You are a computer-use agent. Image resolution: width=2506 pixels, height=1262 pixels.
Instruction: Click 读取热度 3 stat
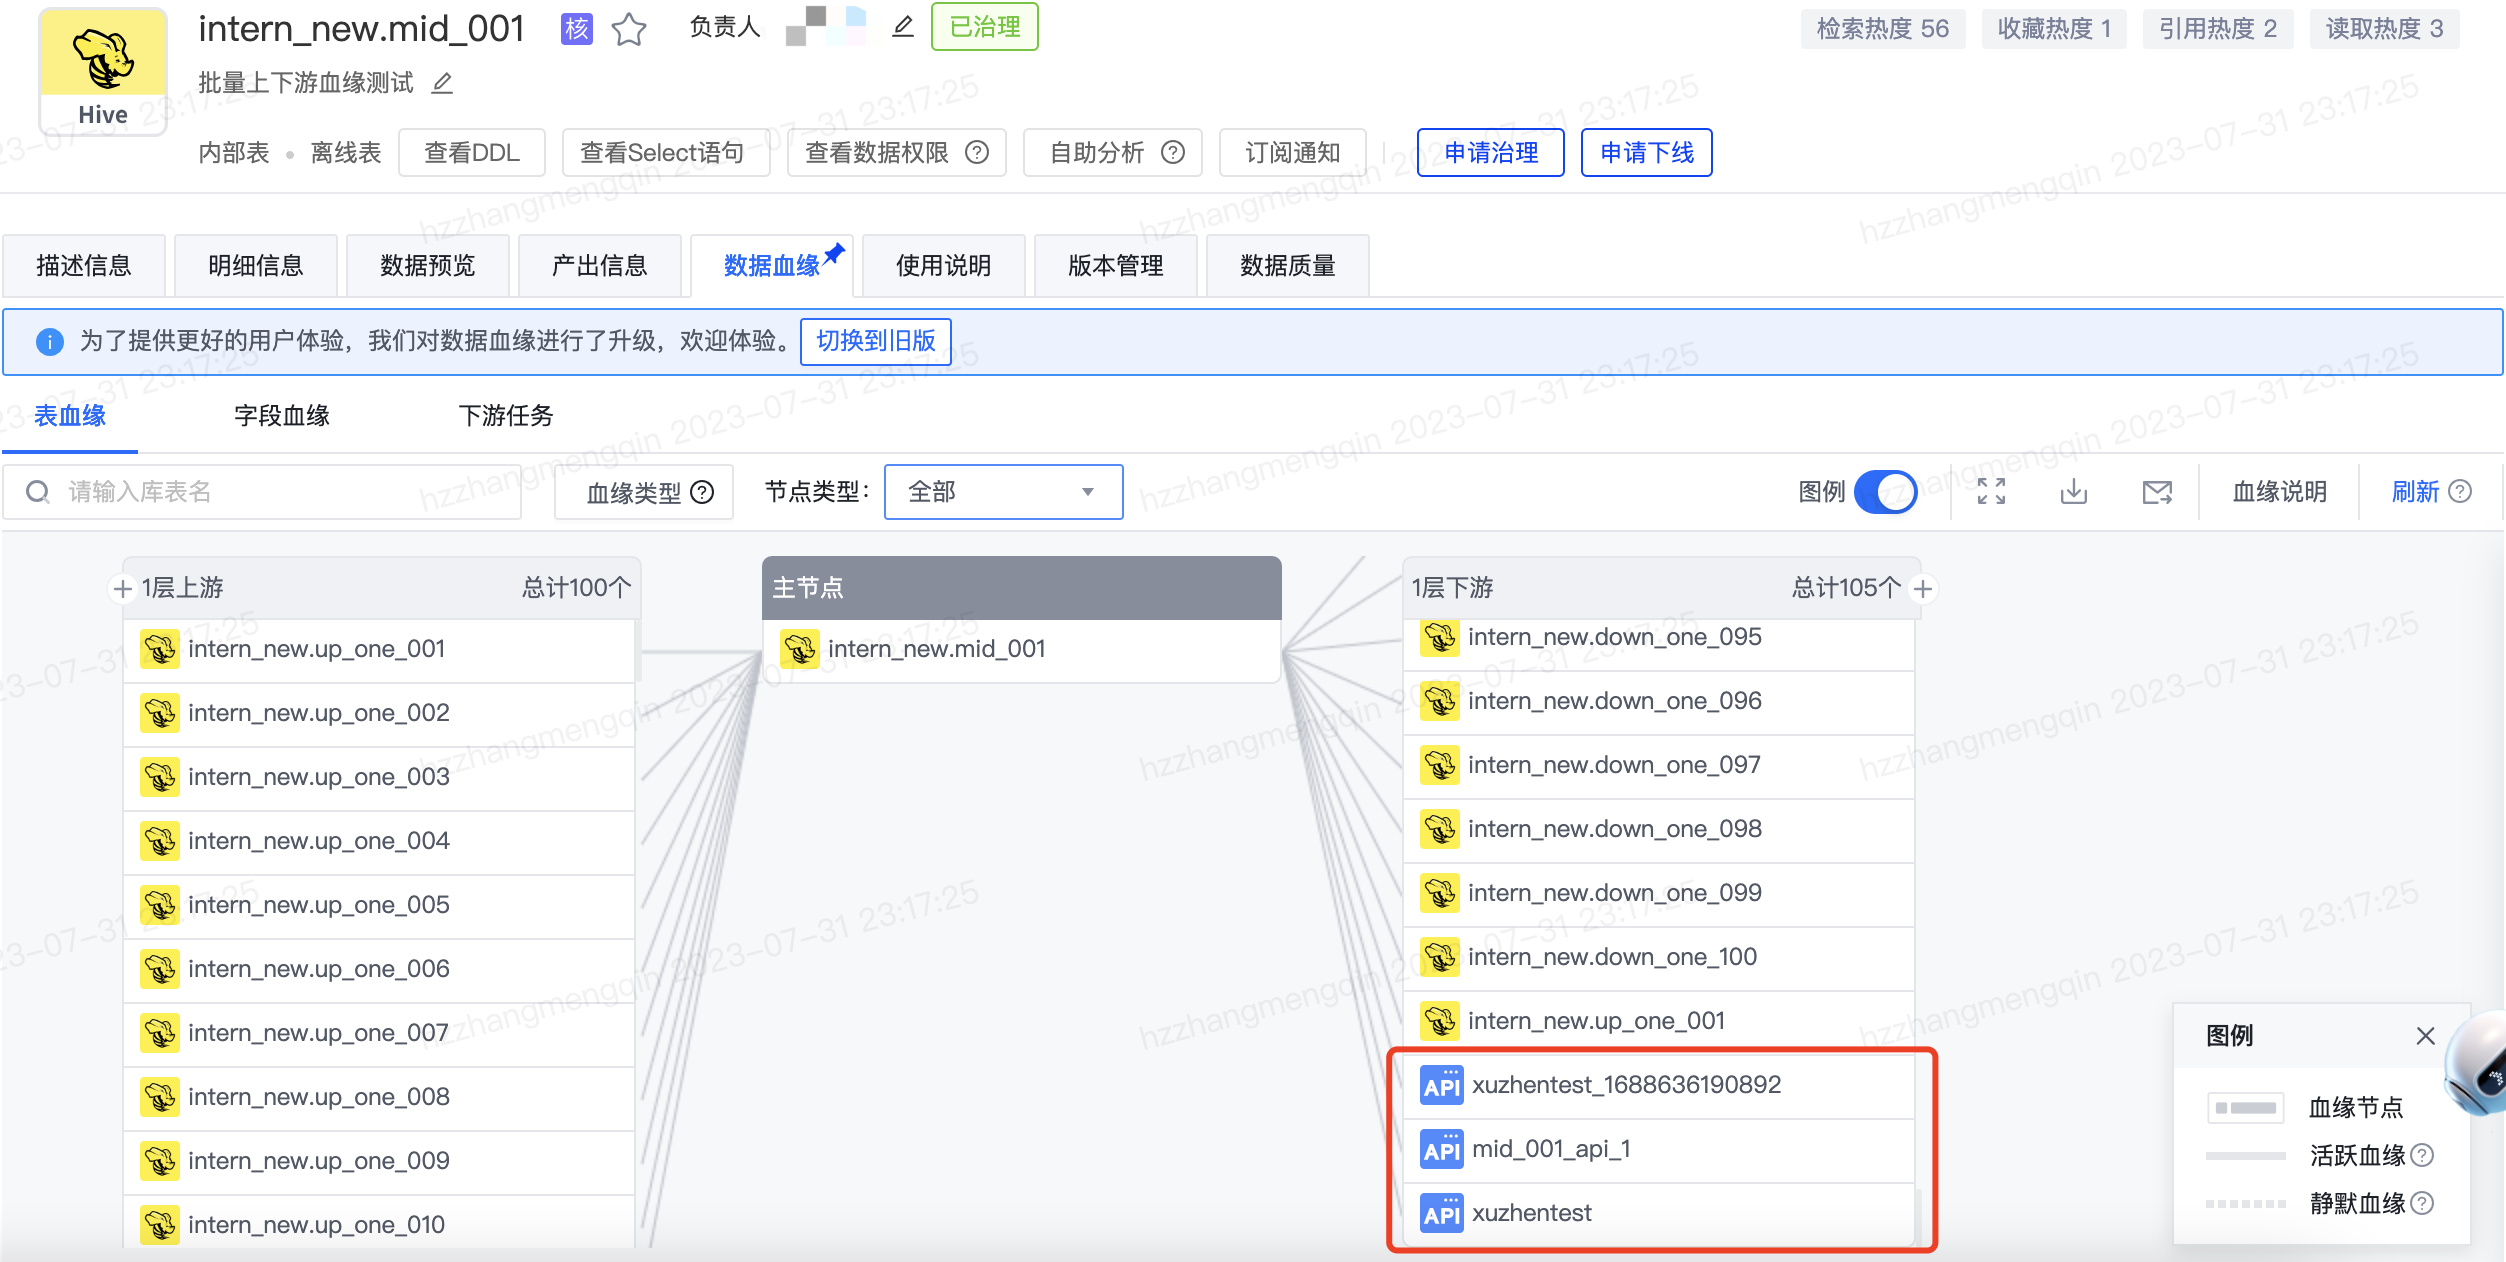(x=2384, y=29)
